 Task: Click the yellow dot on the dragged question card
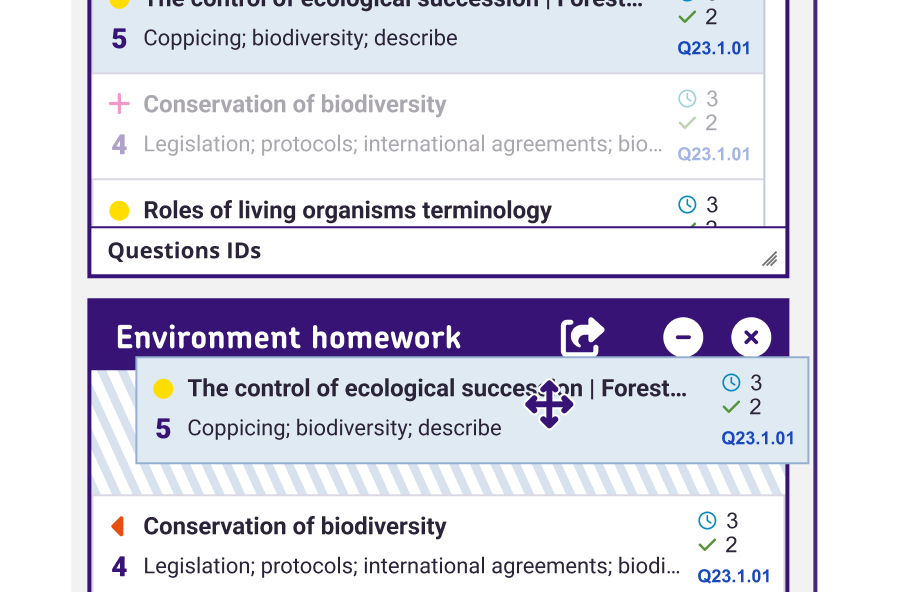pyautogui.click(x=163, y=388)
